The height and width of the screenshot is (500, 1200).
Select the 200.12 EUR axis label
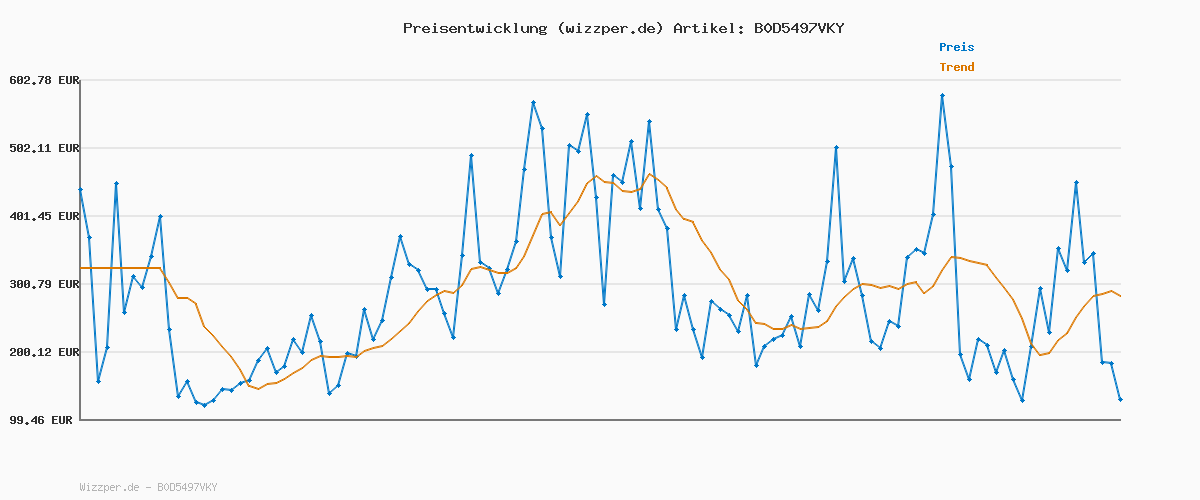[x=44, y=352]
